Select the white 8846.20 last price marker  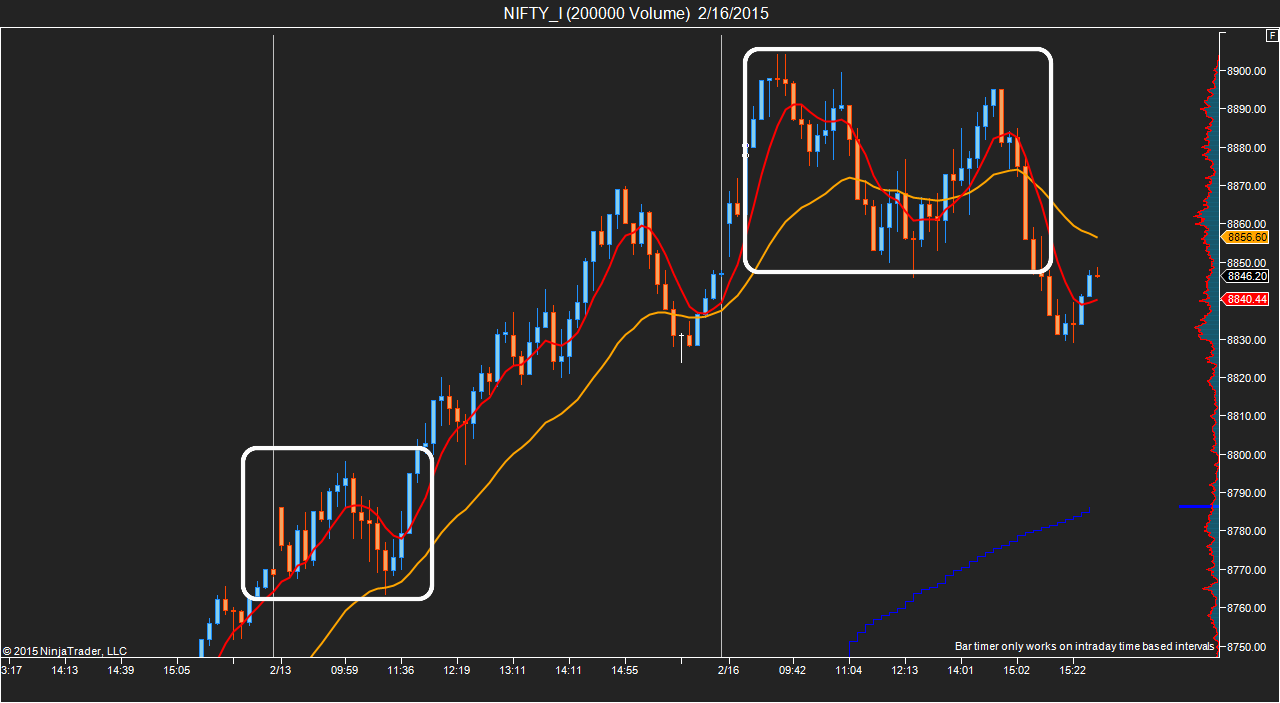tap(1248, 276)
